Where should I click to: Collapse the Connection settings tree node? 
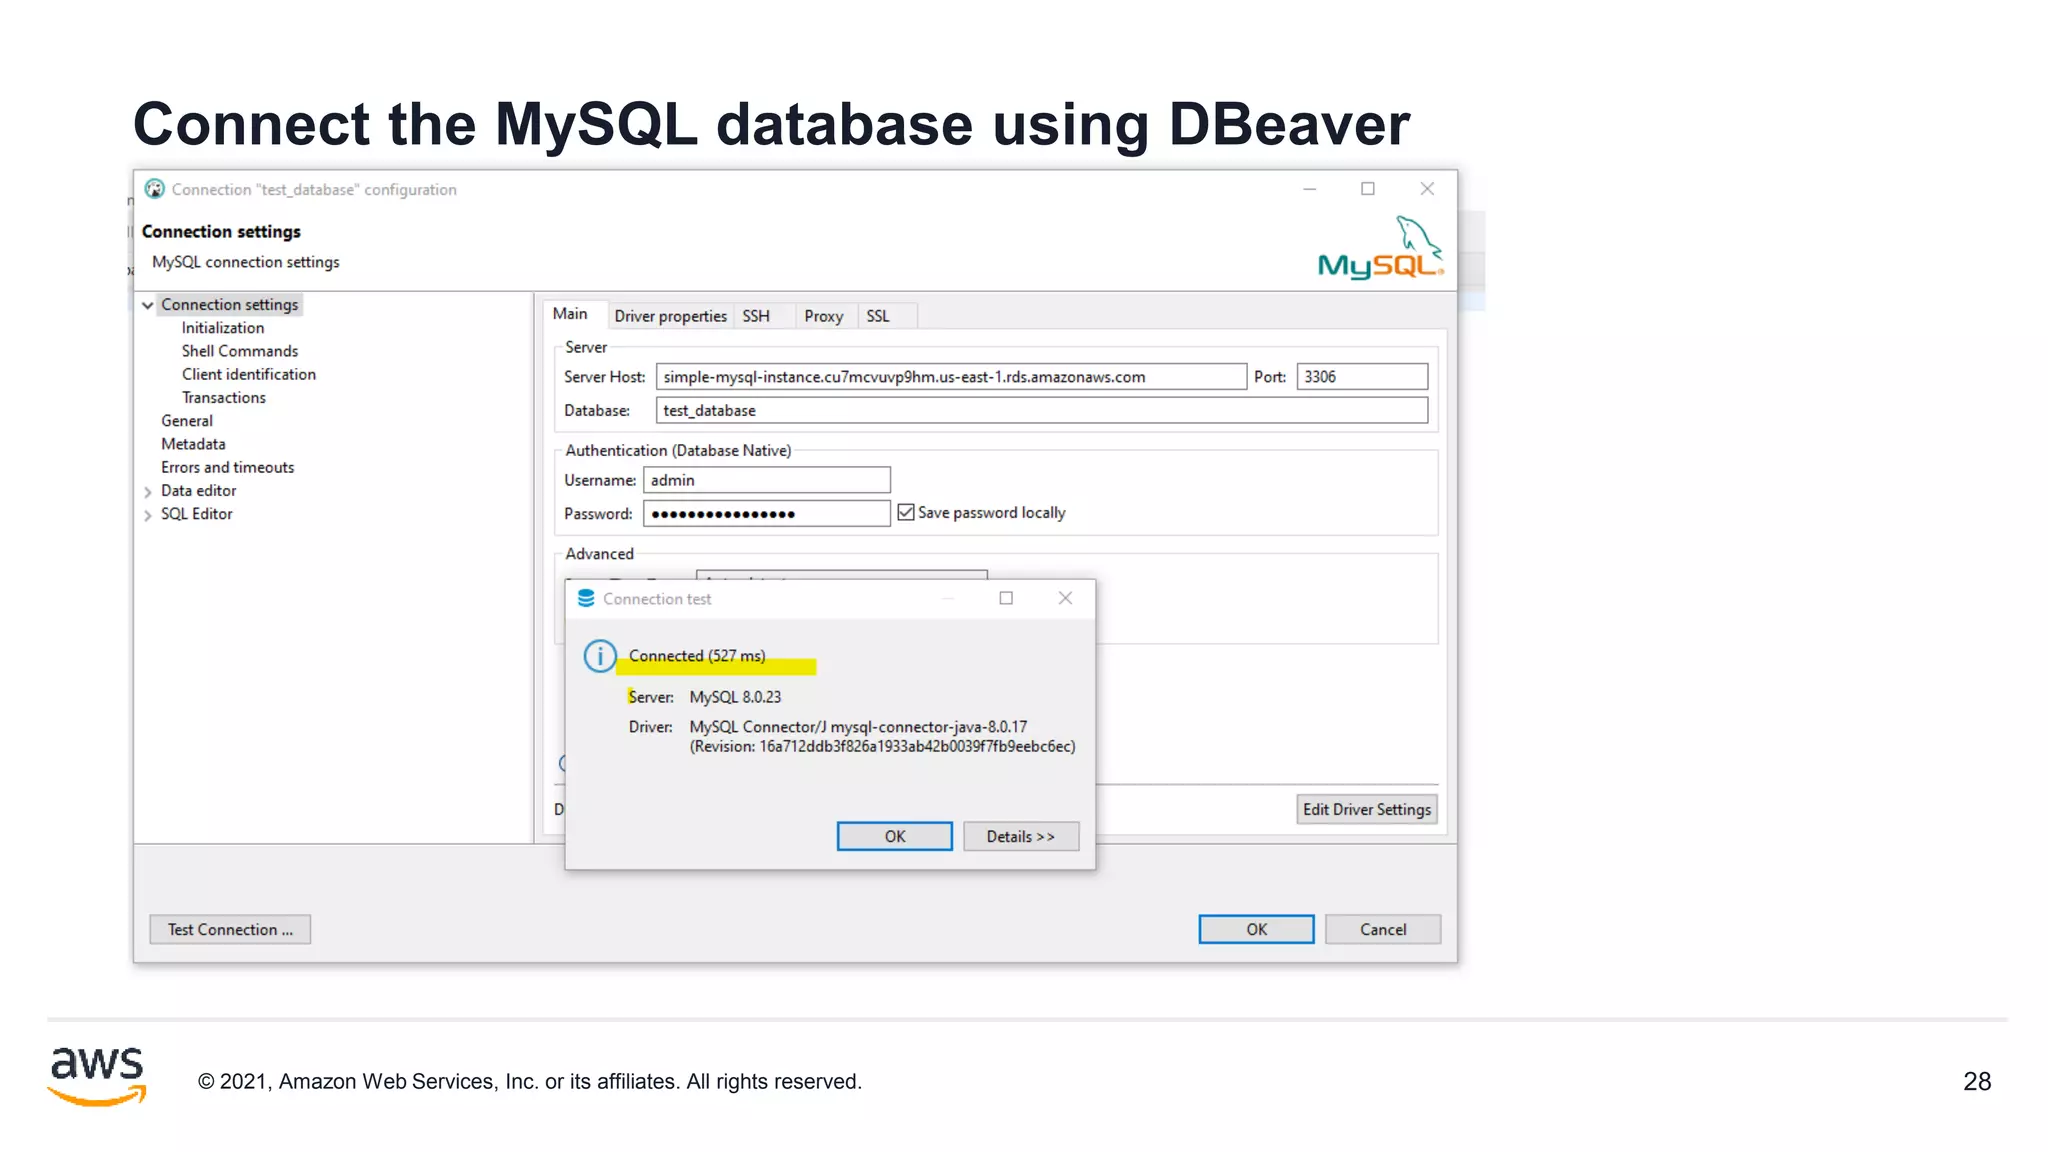pyautogui.click(x=148, y=305)
